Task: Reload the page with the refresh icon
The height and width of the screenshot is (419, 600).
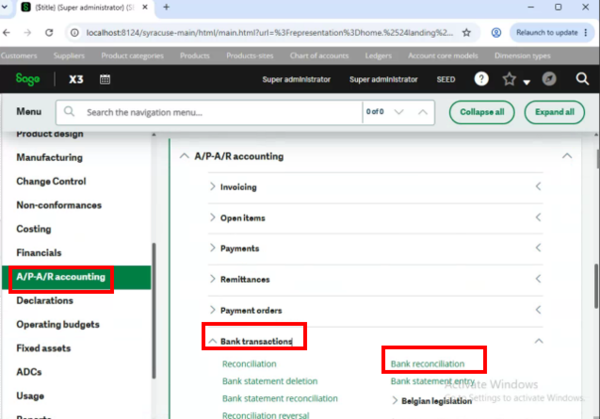Action: (x=49, y=33)
